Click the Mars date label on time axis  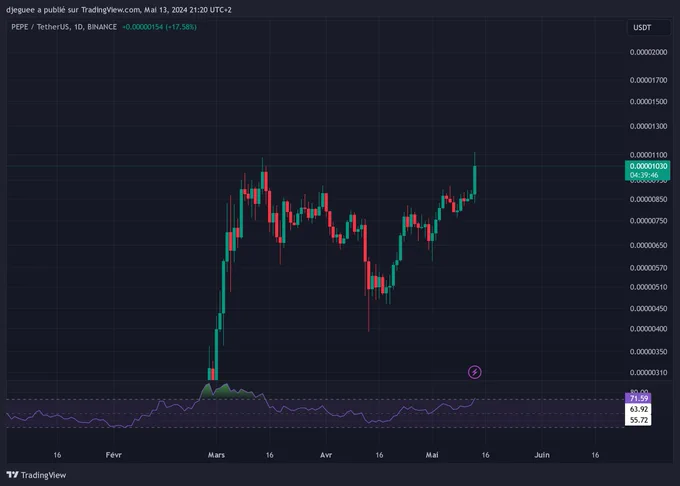pos(216,455)
